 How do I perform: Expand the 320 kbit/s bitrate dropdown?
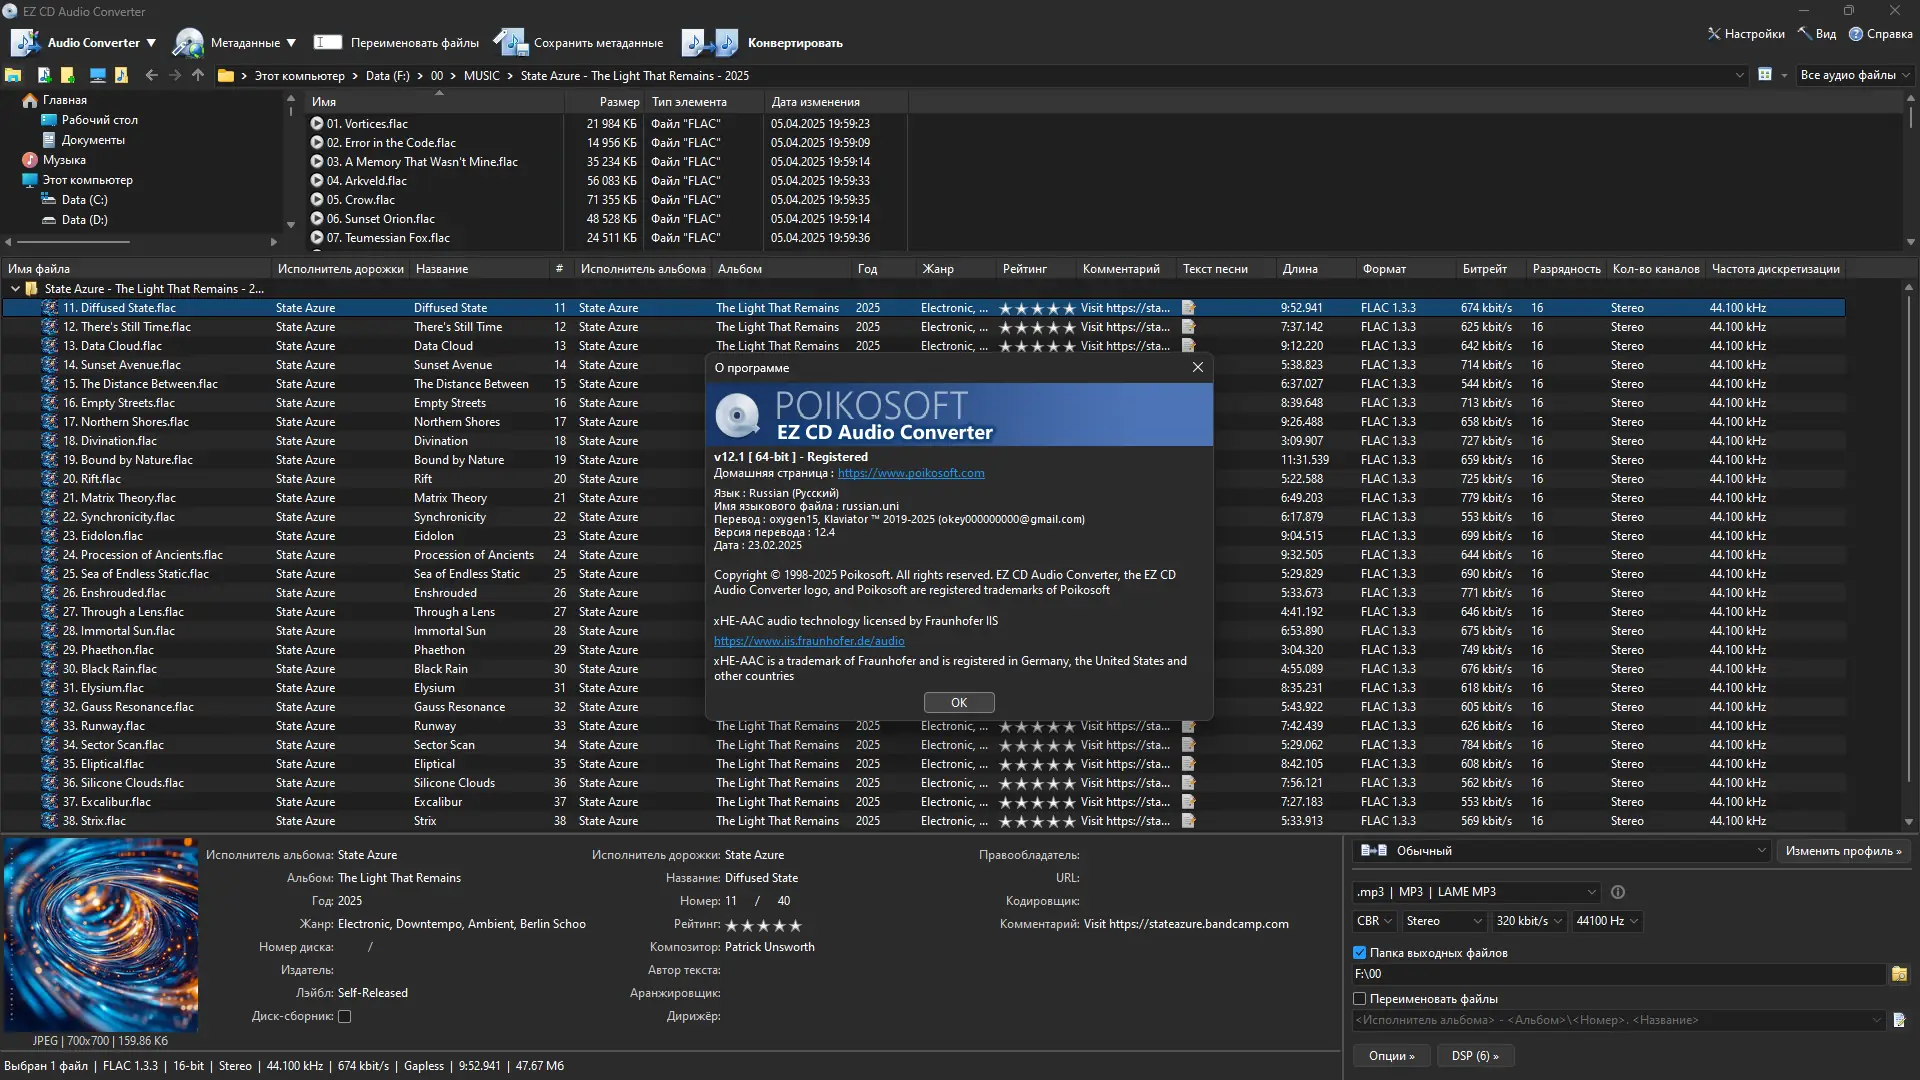point(1529,921)
